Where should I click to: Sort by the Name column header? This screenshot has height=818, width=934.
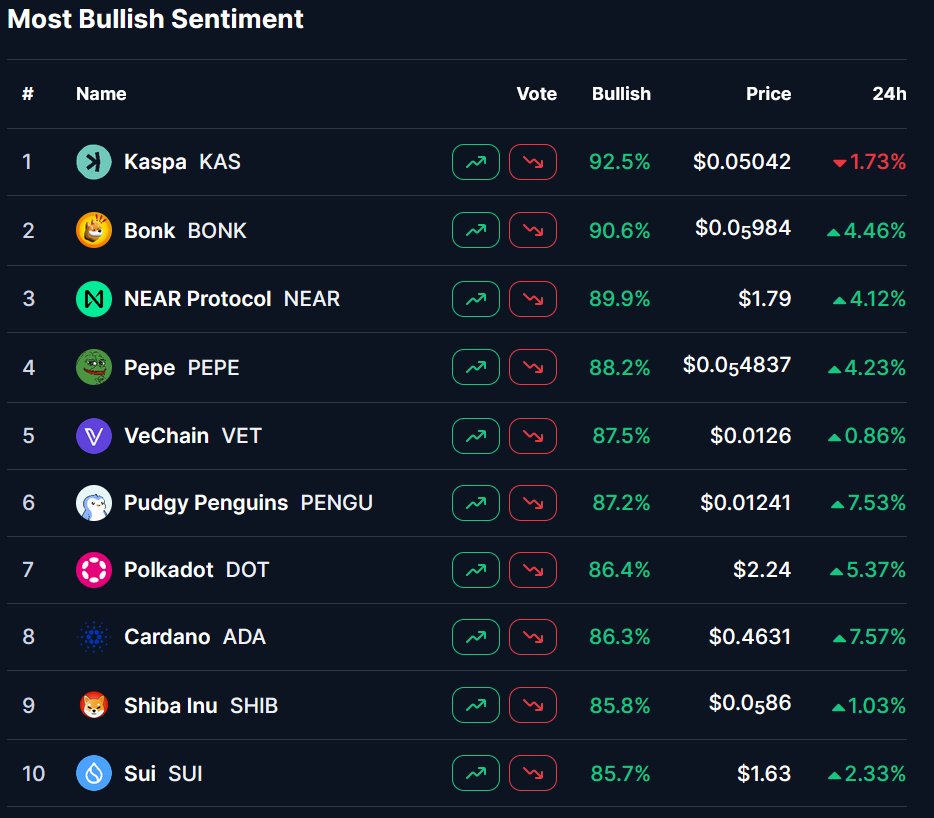coord(101,94)
